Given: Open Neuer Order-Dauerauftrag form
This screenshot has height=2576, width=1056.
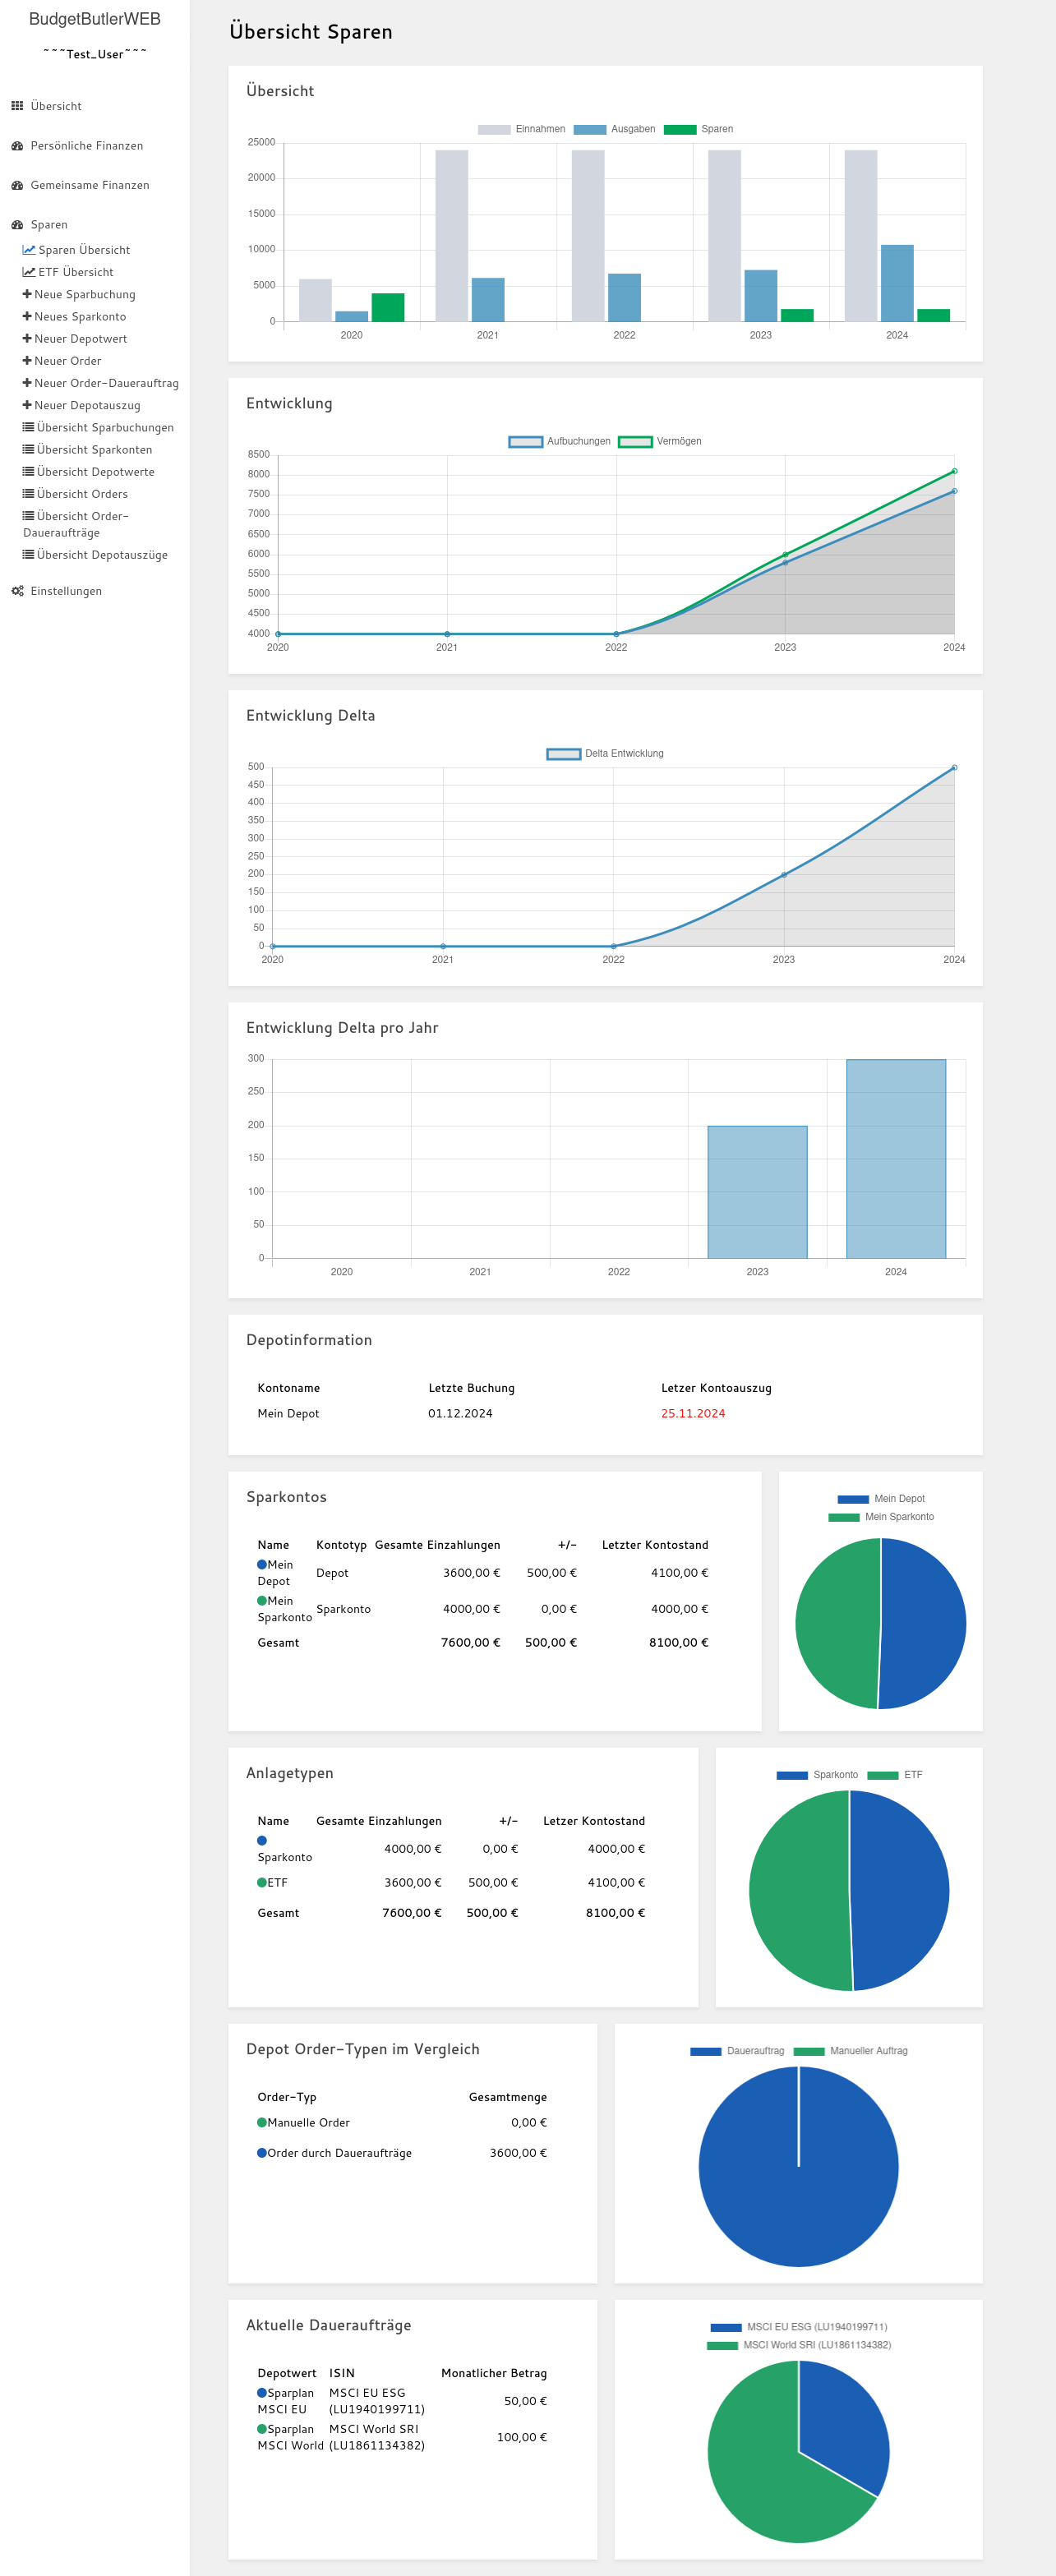Looking at the screenshot, I should coord(106,383).
